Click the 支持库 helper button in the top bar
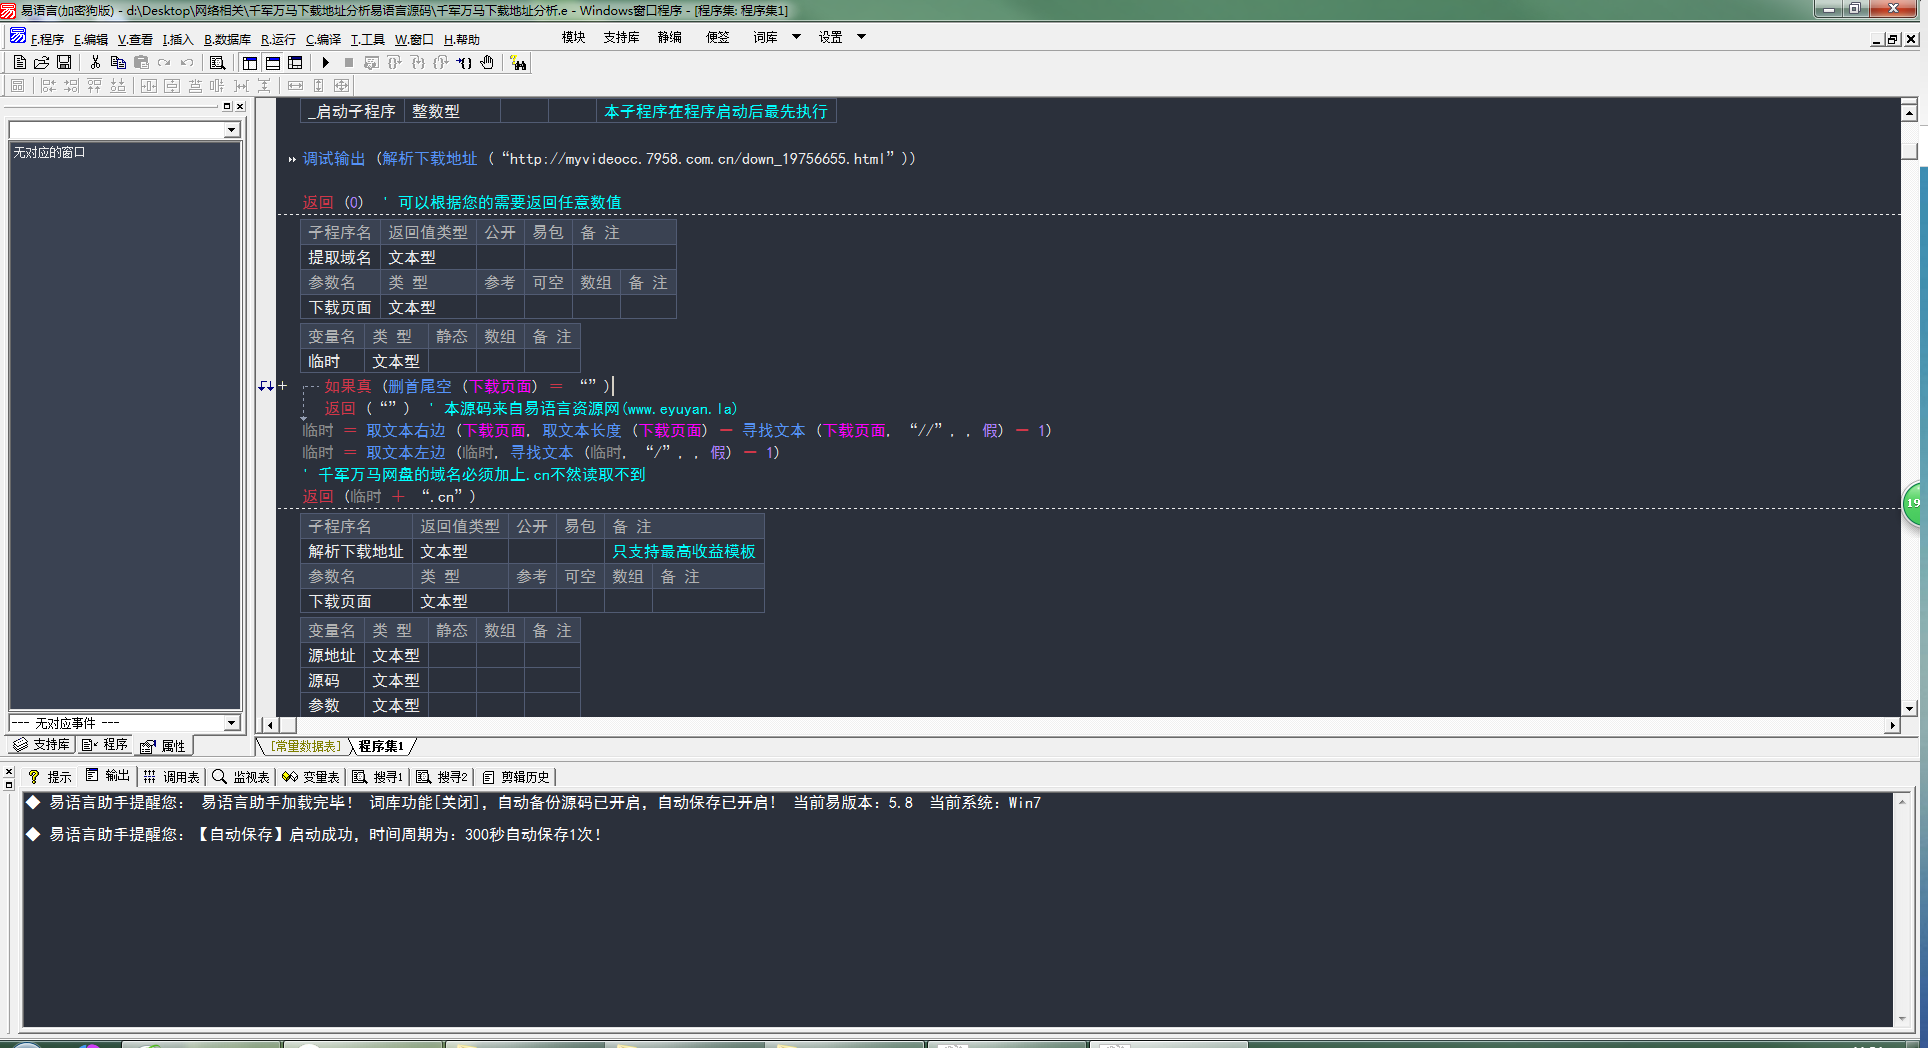Screen dimensions: 1928x1048 click(x=621, y=37)
